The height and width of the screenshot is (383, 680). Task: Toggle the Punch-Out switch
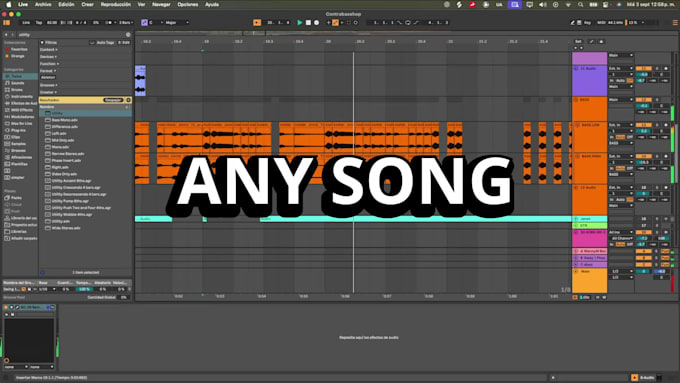pos(416,23)
